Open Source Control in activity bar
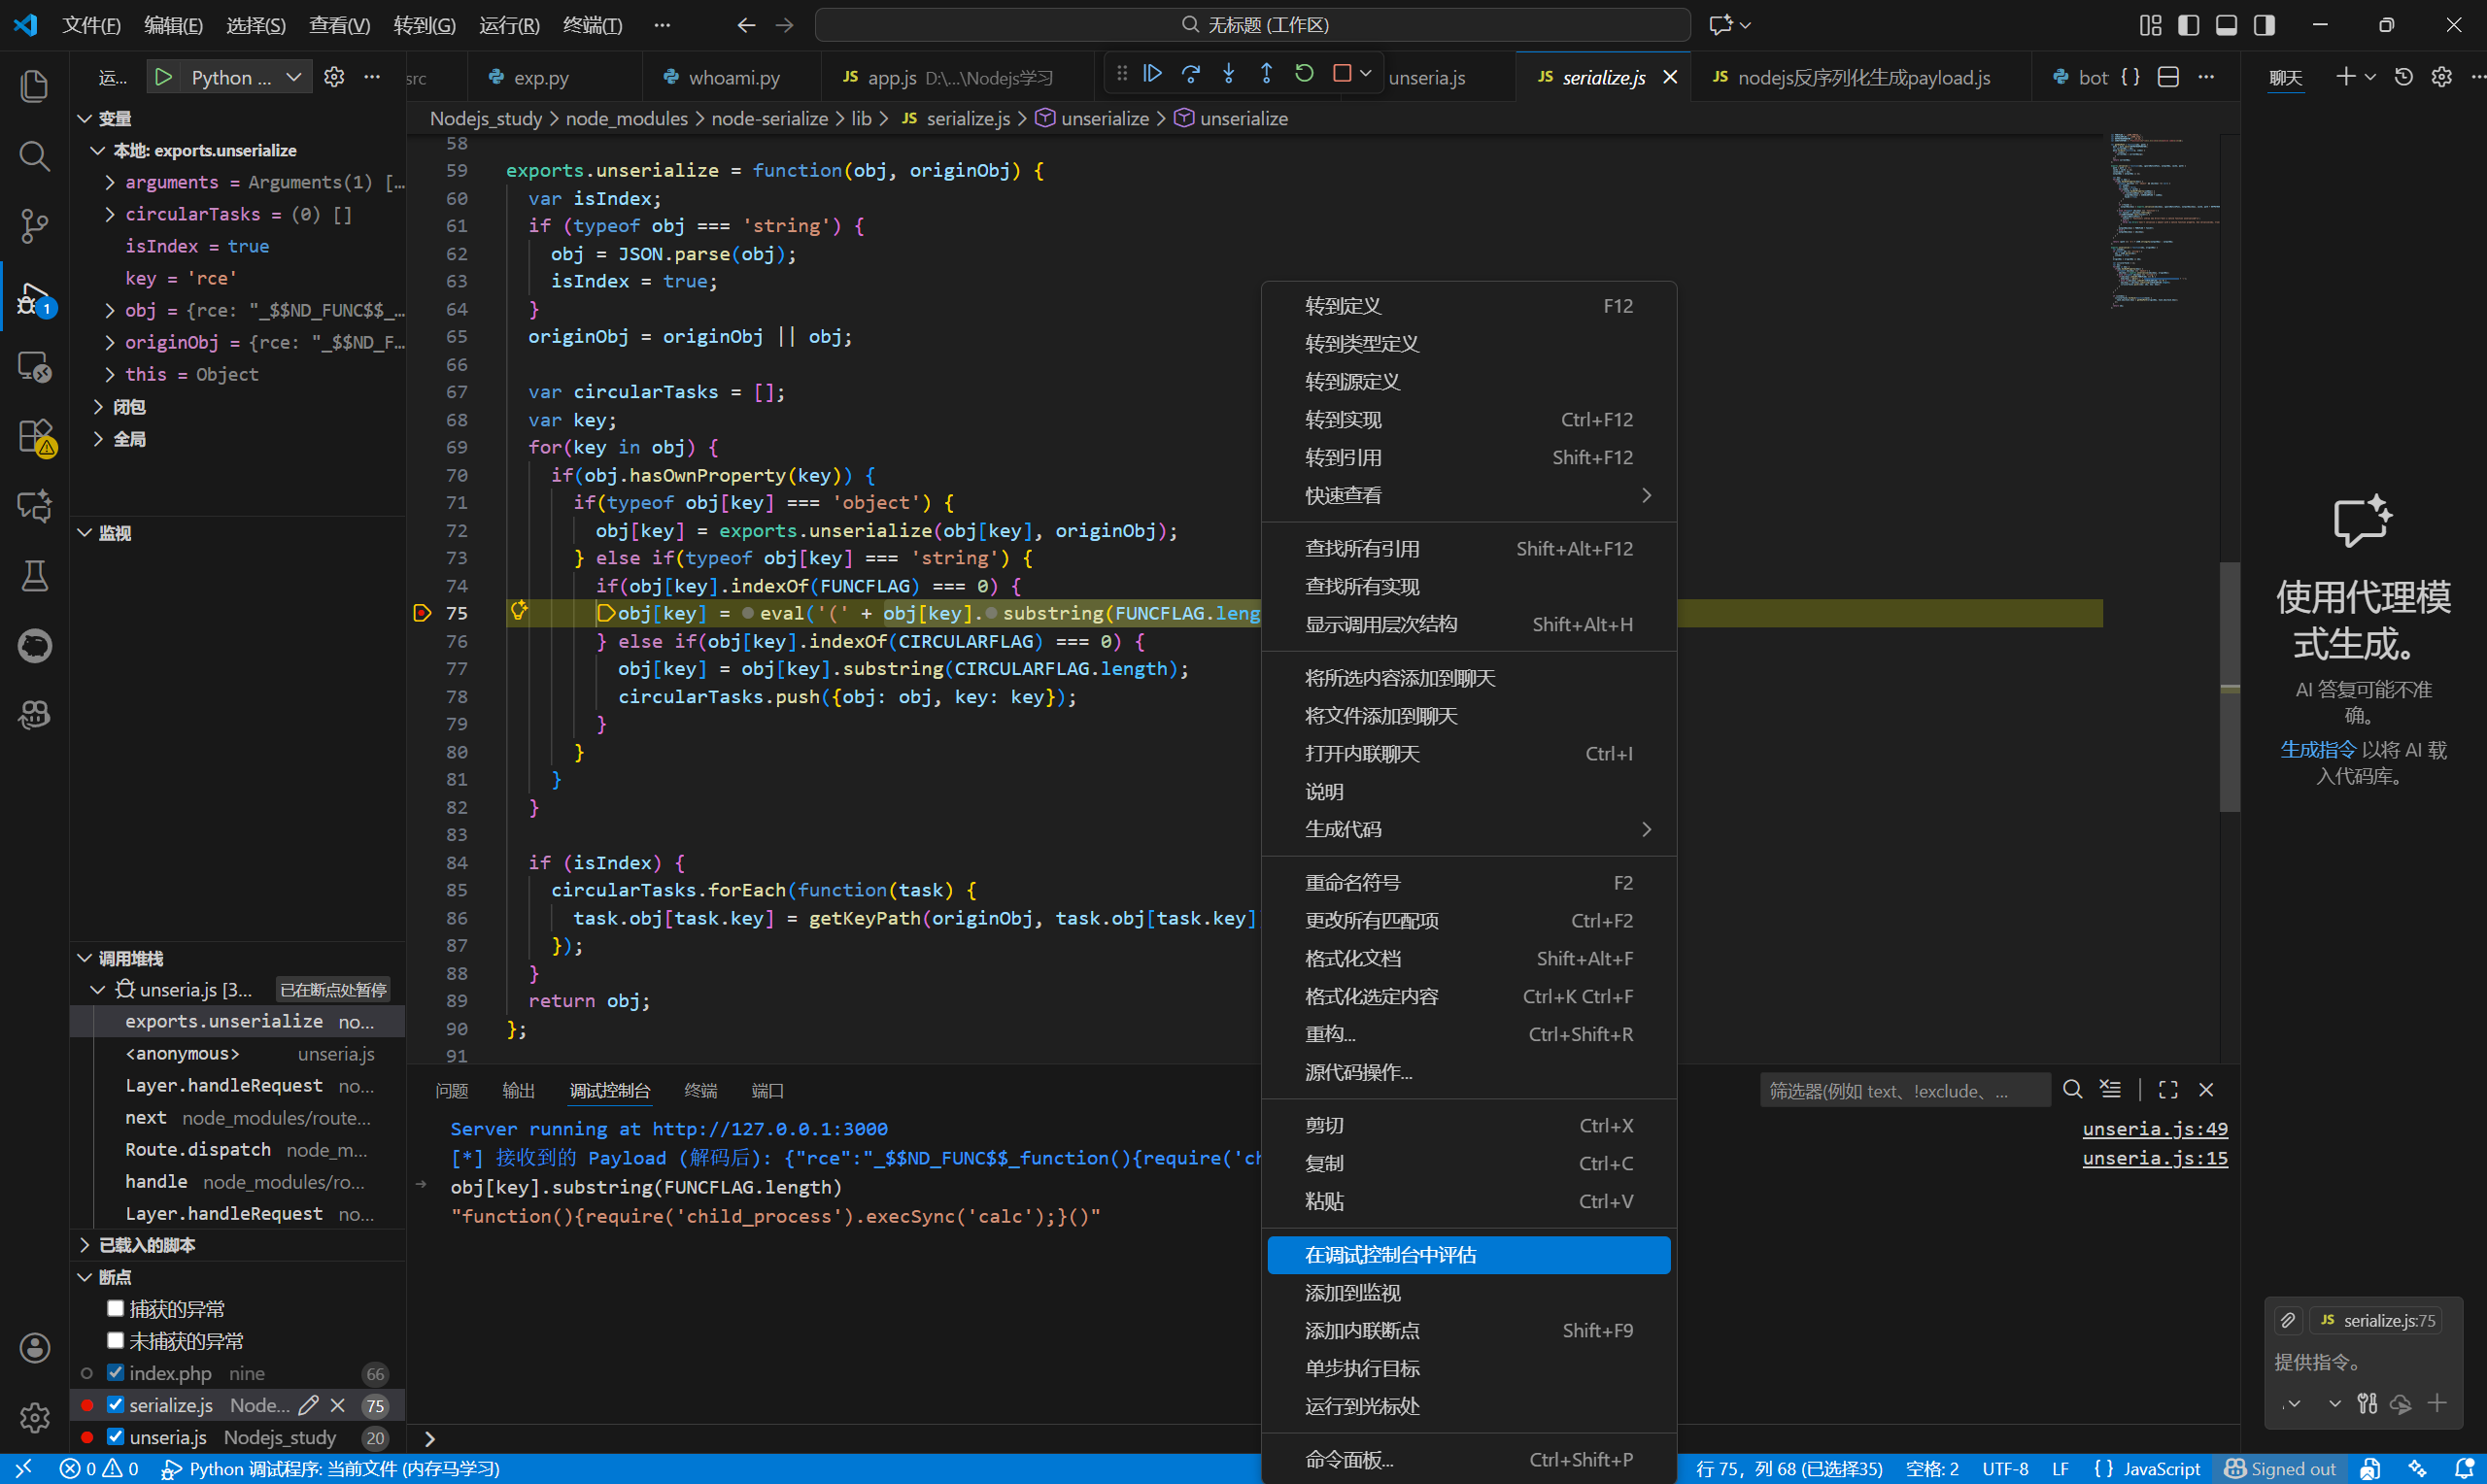The width and height of the screenshot is (2487, 1484). (x=34, y=226)
